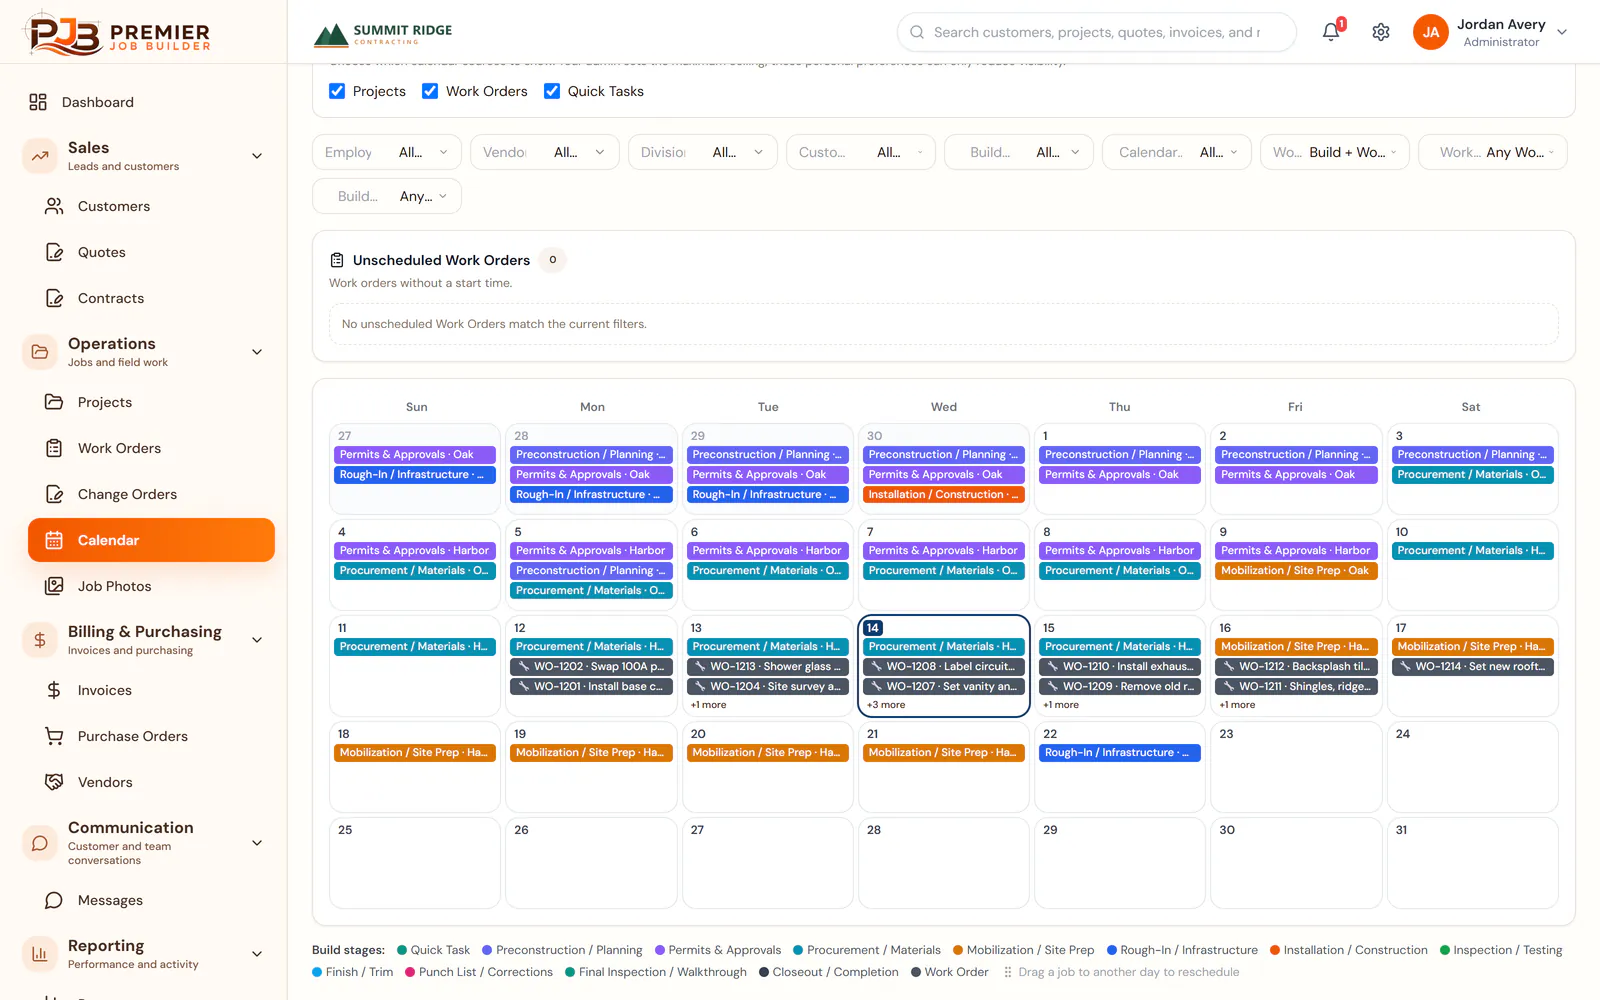Open WO-1202 Swap 100A work order
This screenshot has height=1000, width=1600.
[x=592, y=666]
